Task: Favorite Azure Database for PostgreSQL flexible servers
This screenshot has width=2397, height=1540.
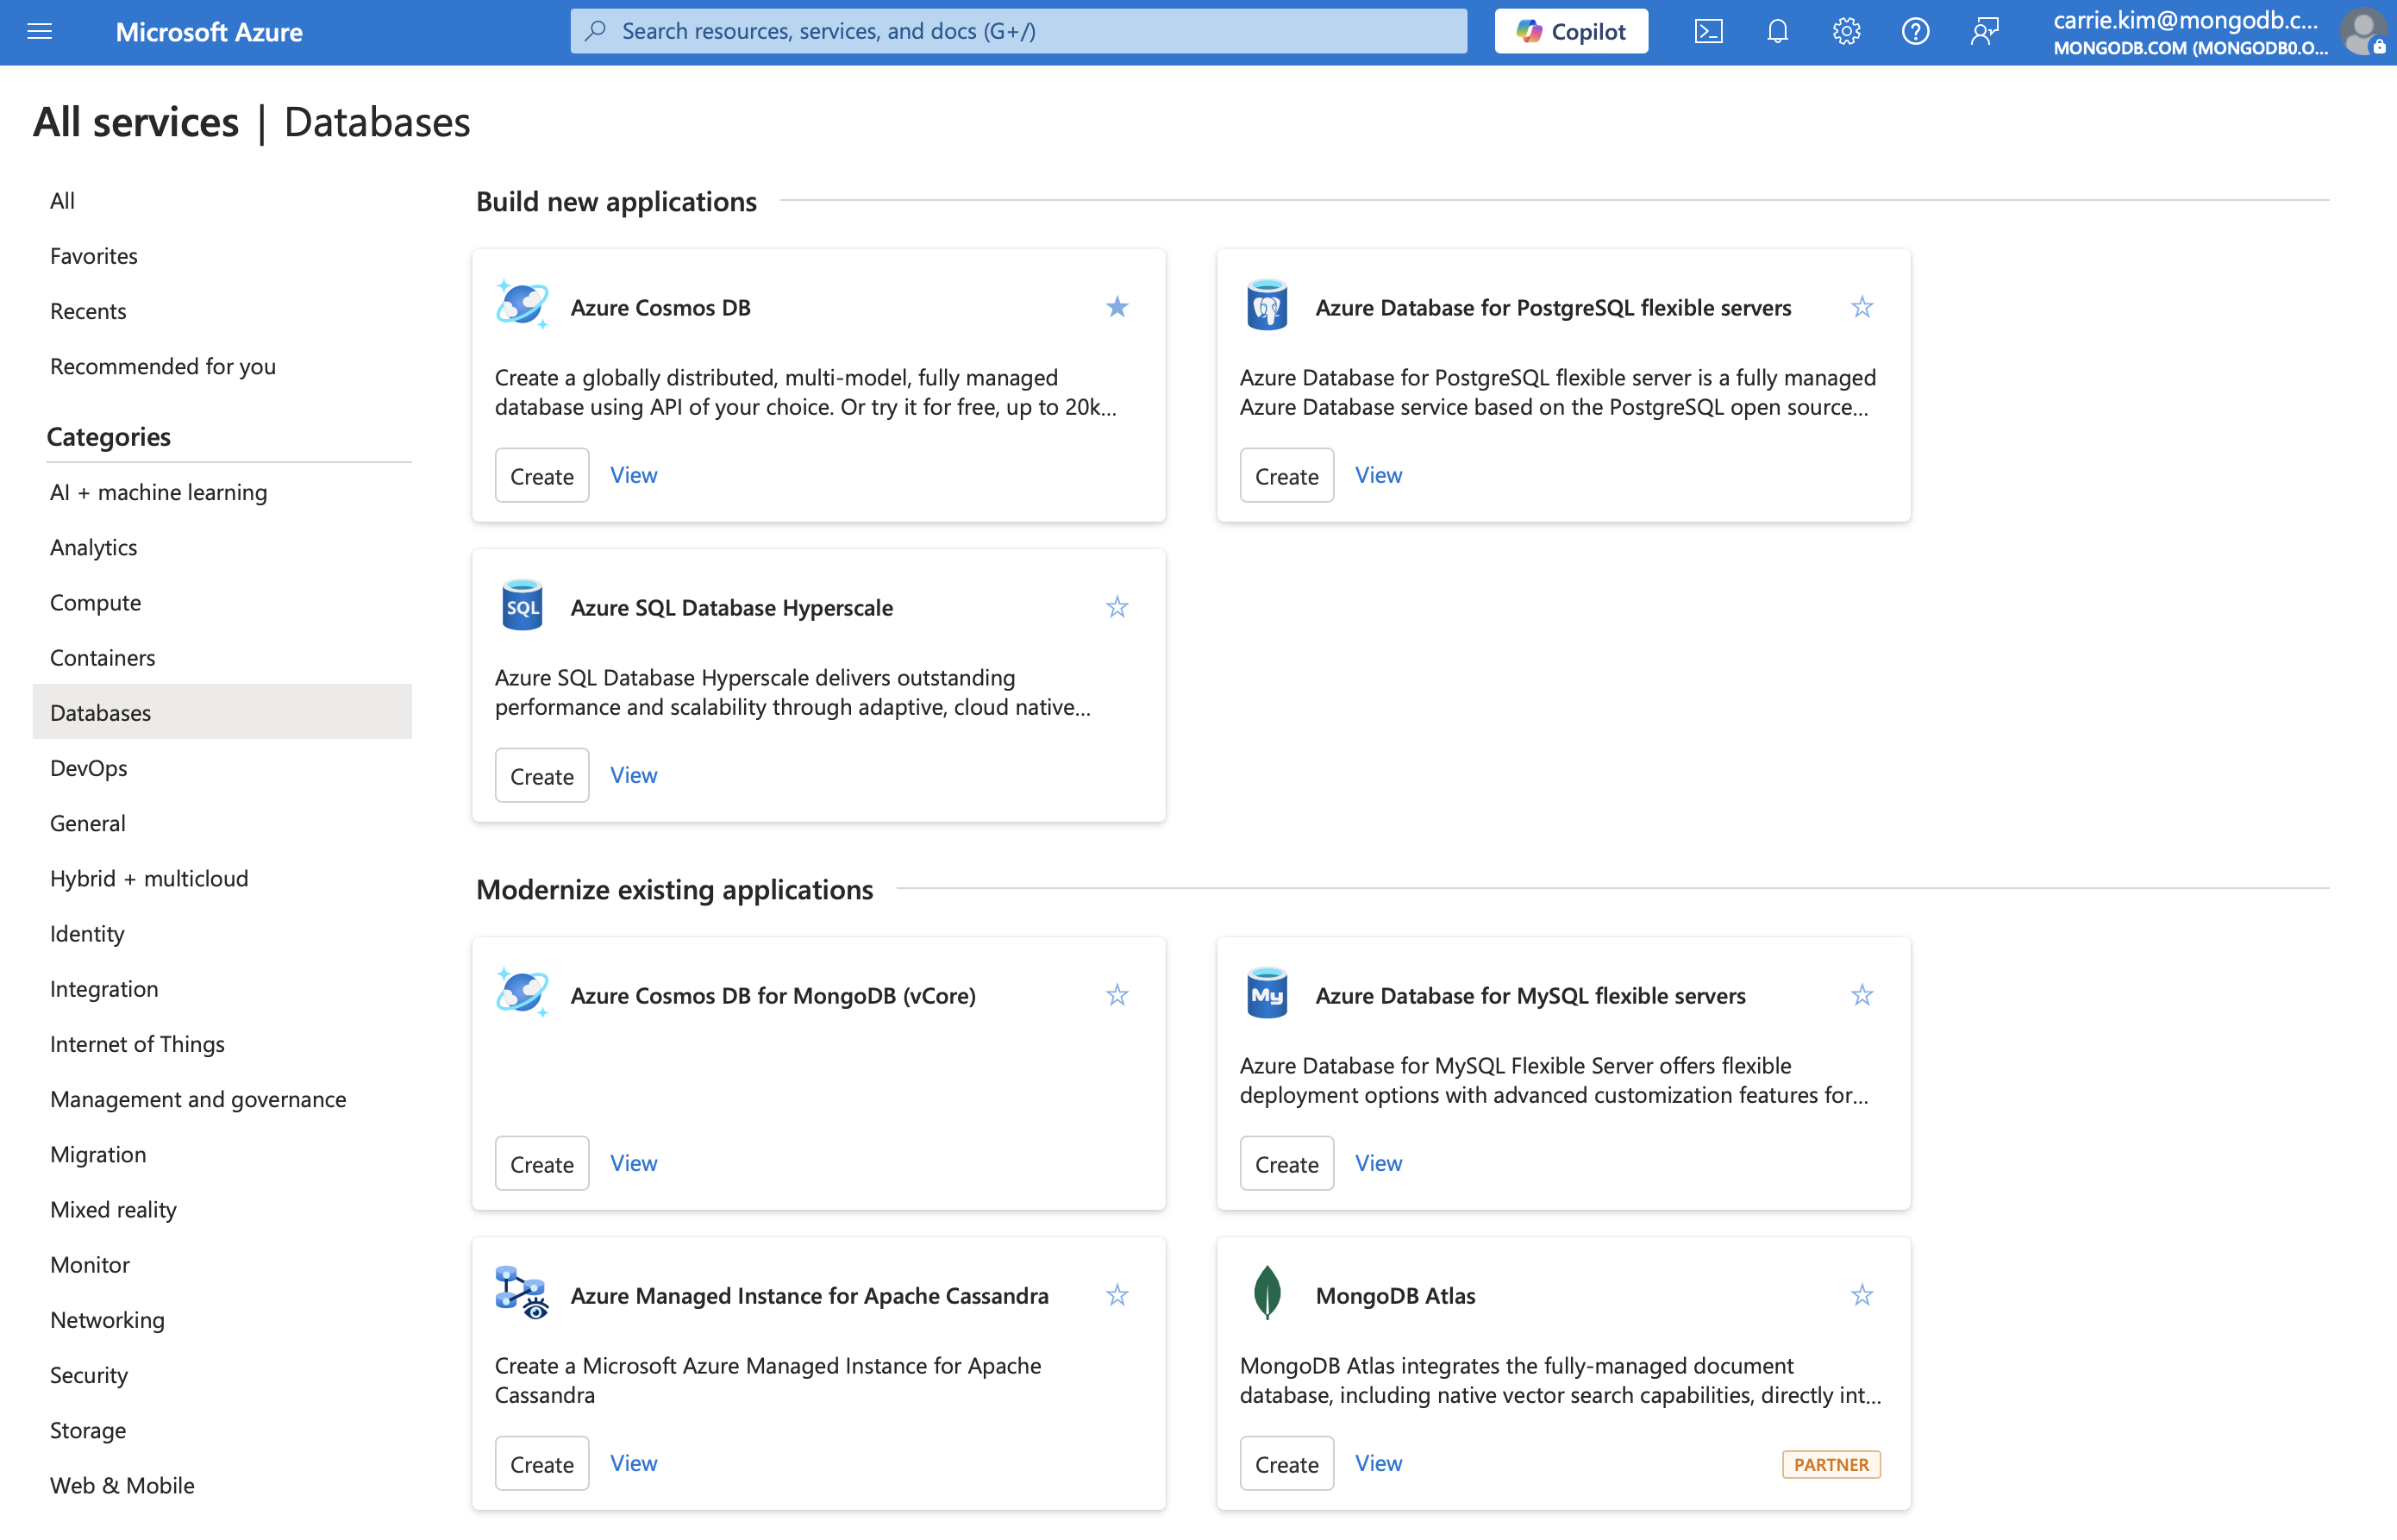Action: 1861,307
